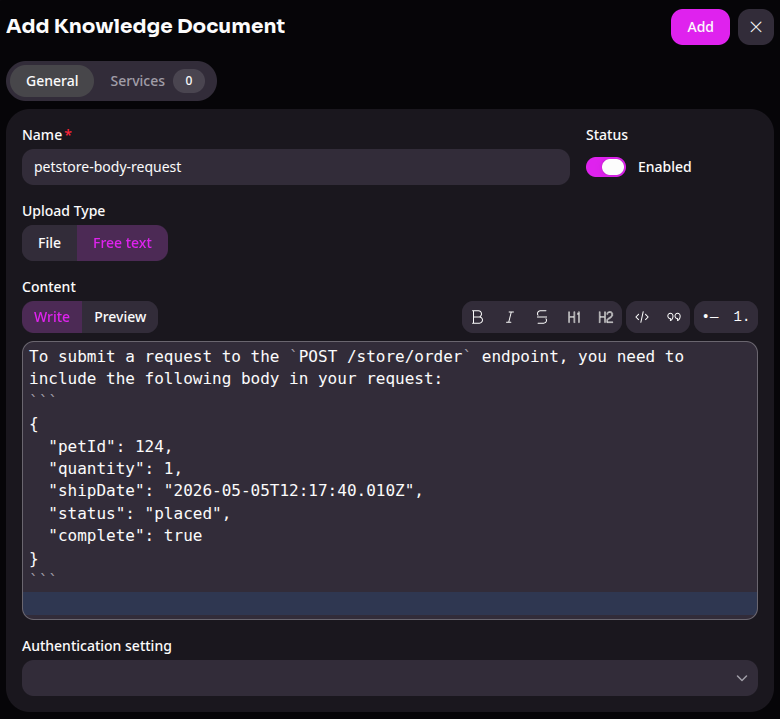
Task: Click the "complete": true line
Action: [125, 536]
